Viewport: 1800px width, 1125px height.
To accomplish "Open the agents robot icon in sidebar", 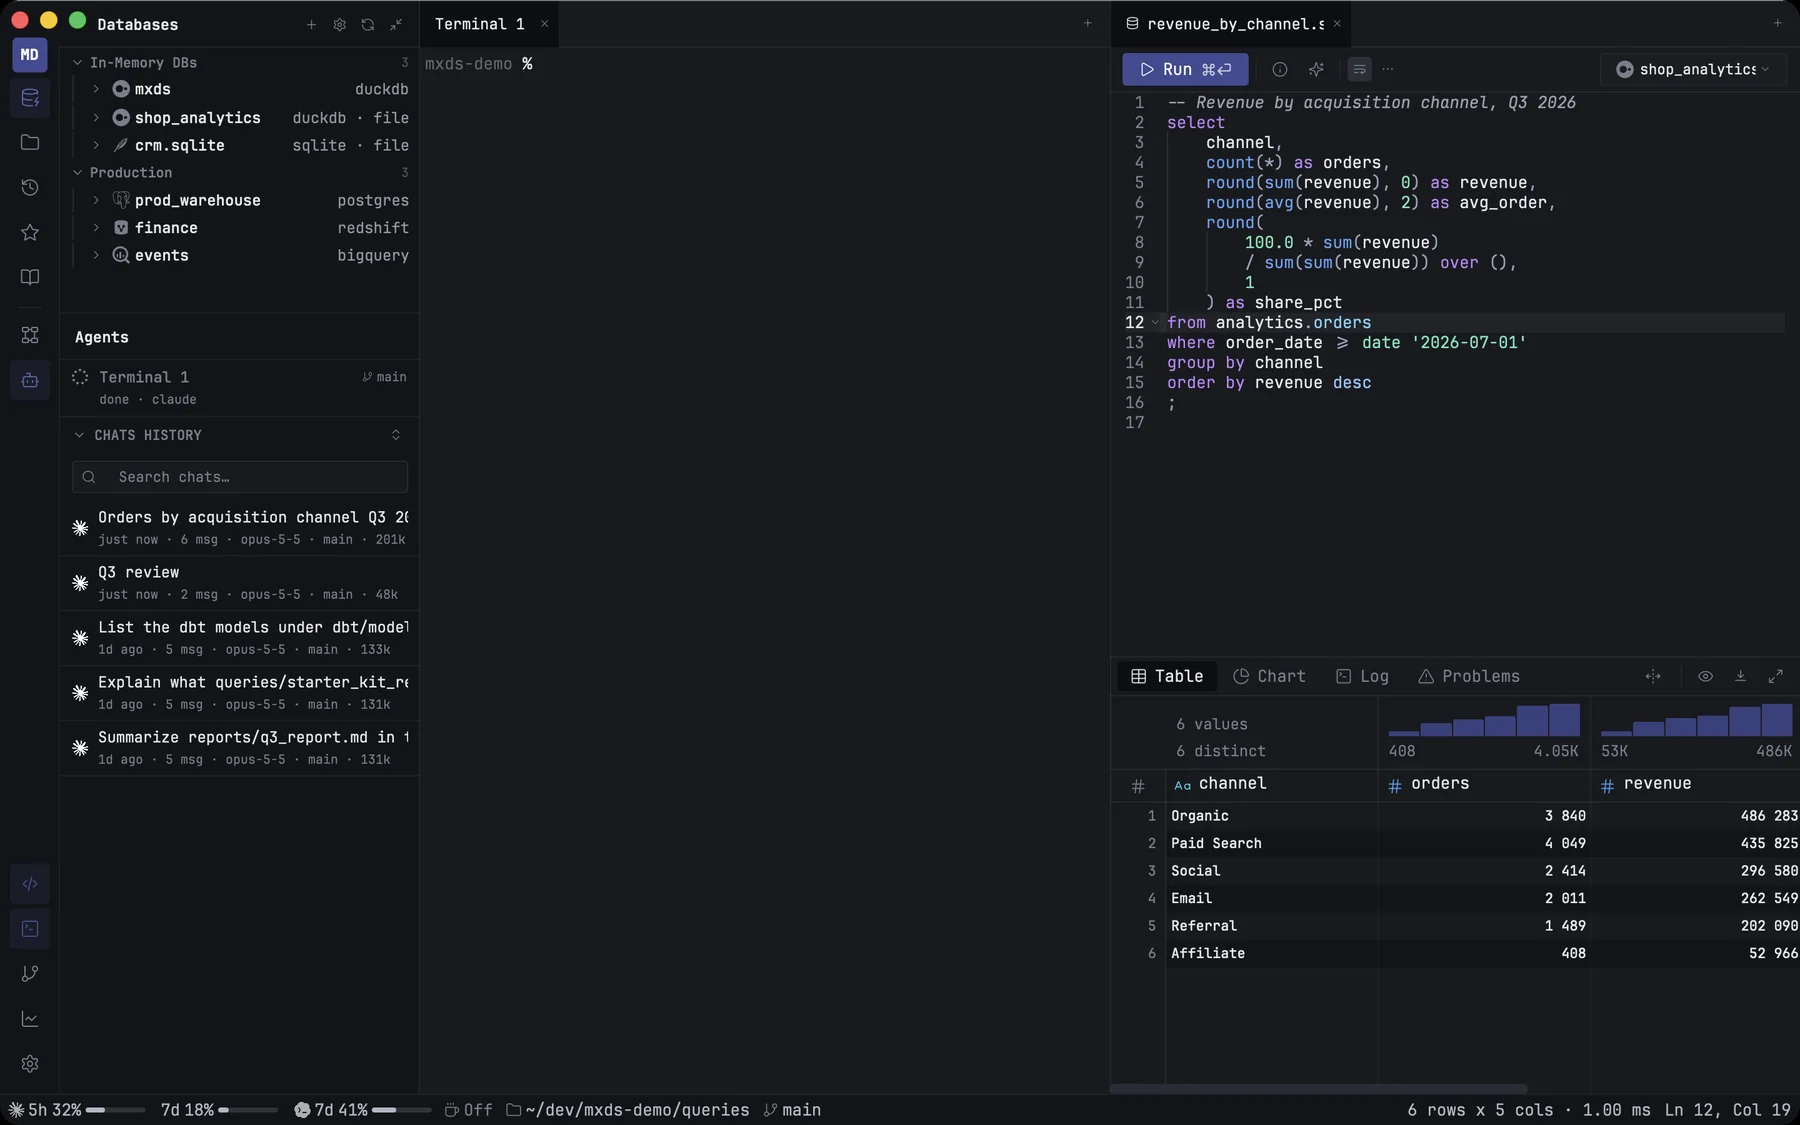I will click(x=30, y=380).
